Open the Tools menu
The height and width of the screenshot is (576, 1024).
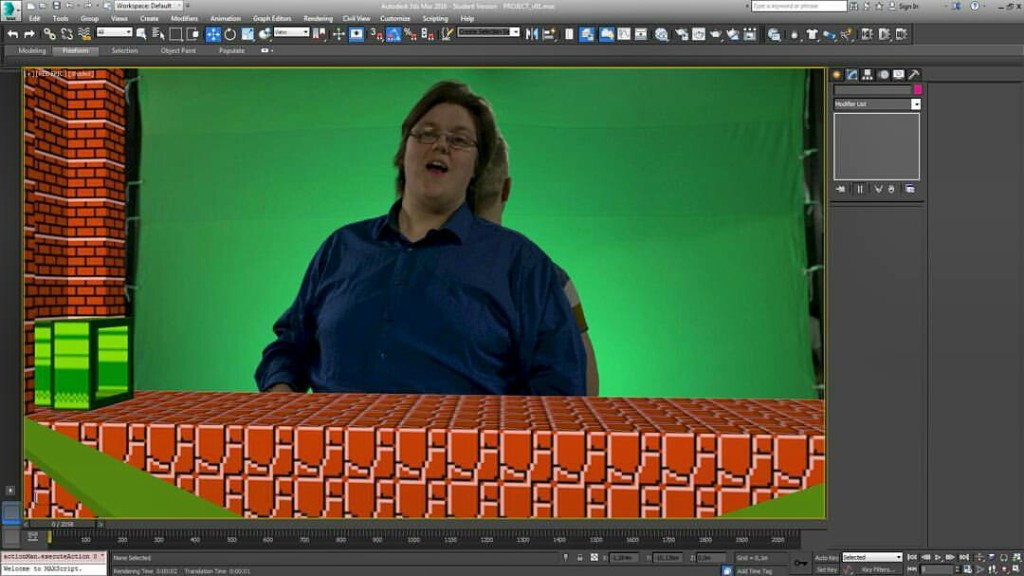point(60,18)
